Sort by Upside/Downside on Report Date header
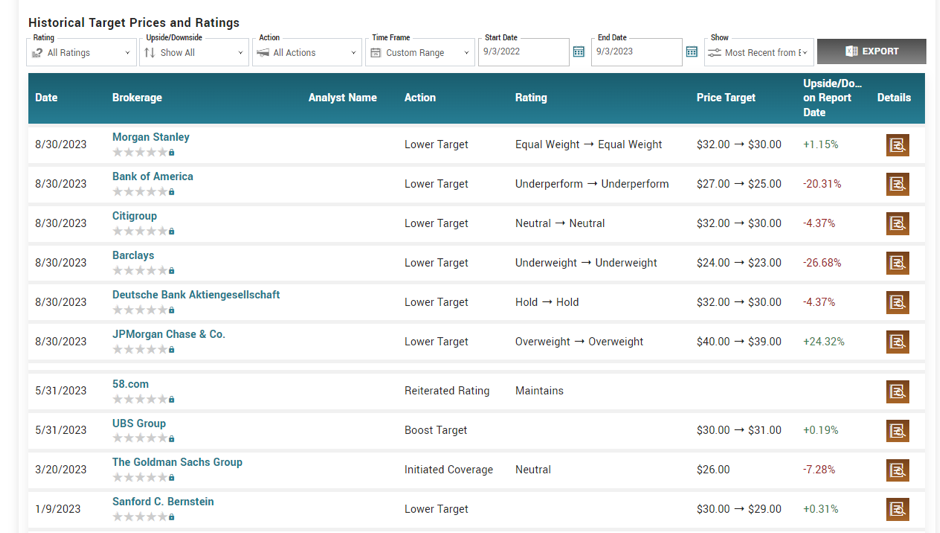This screenshot has width=940, height=533. [832, 98]
